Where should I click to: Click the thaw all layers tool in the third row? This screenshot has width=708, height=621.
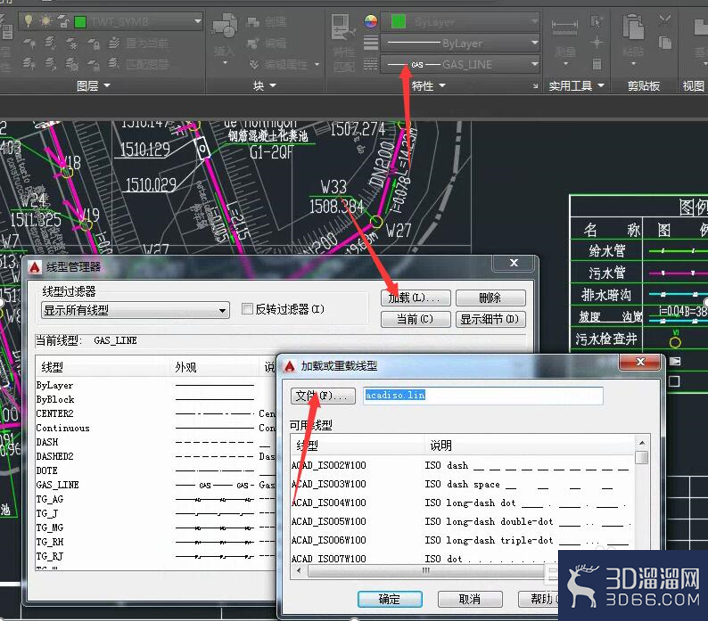click(72, 64)
